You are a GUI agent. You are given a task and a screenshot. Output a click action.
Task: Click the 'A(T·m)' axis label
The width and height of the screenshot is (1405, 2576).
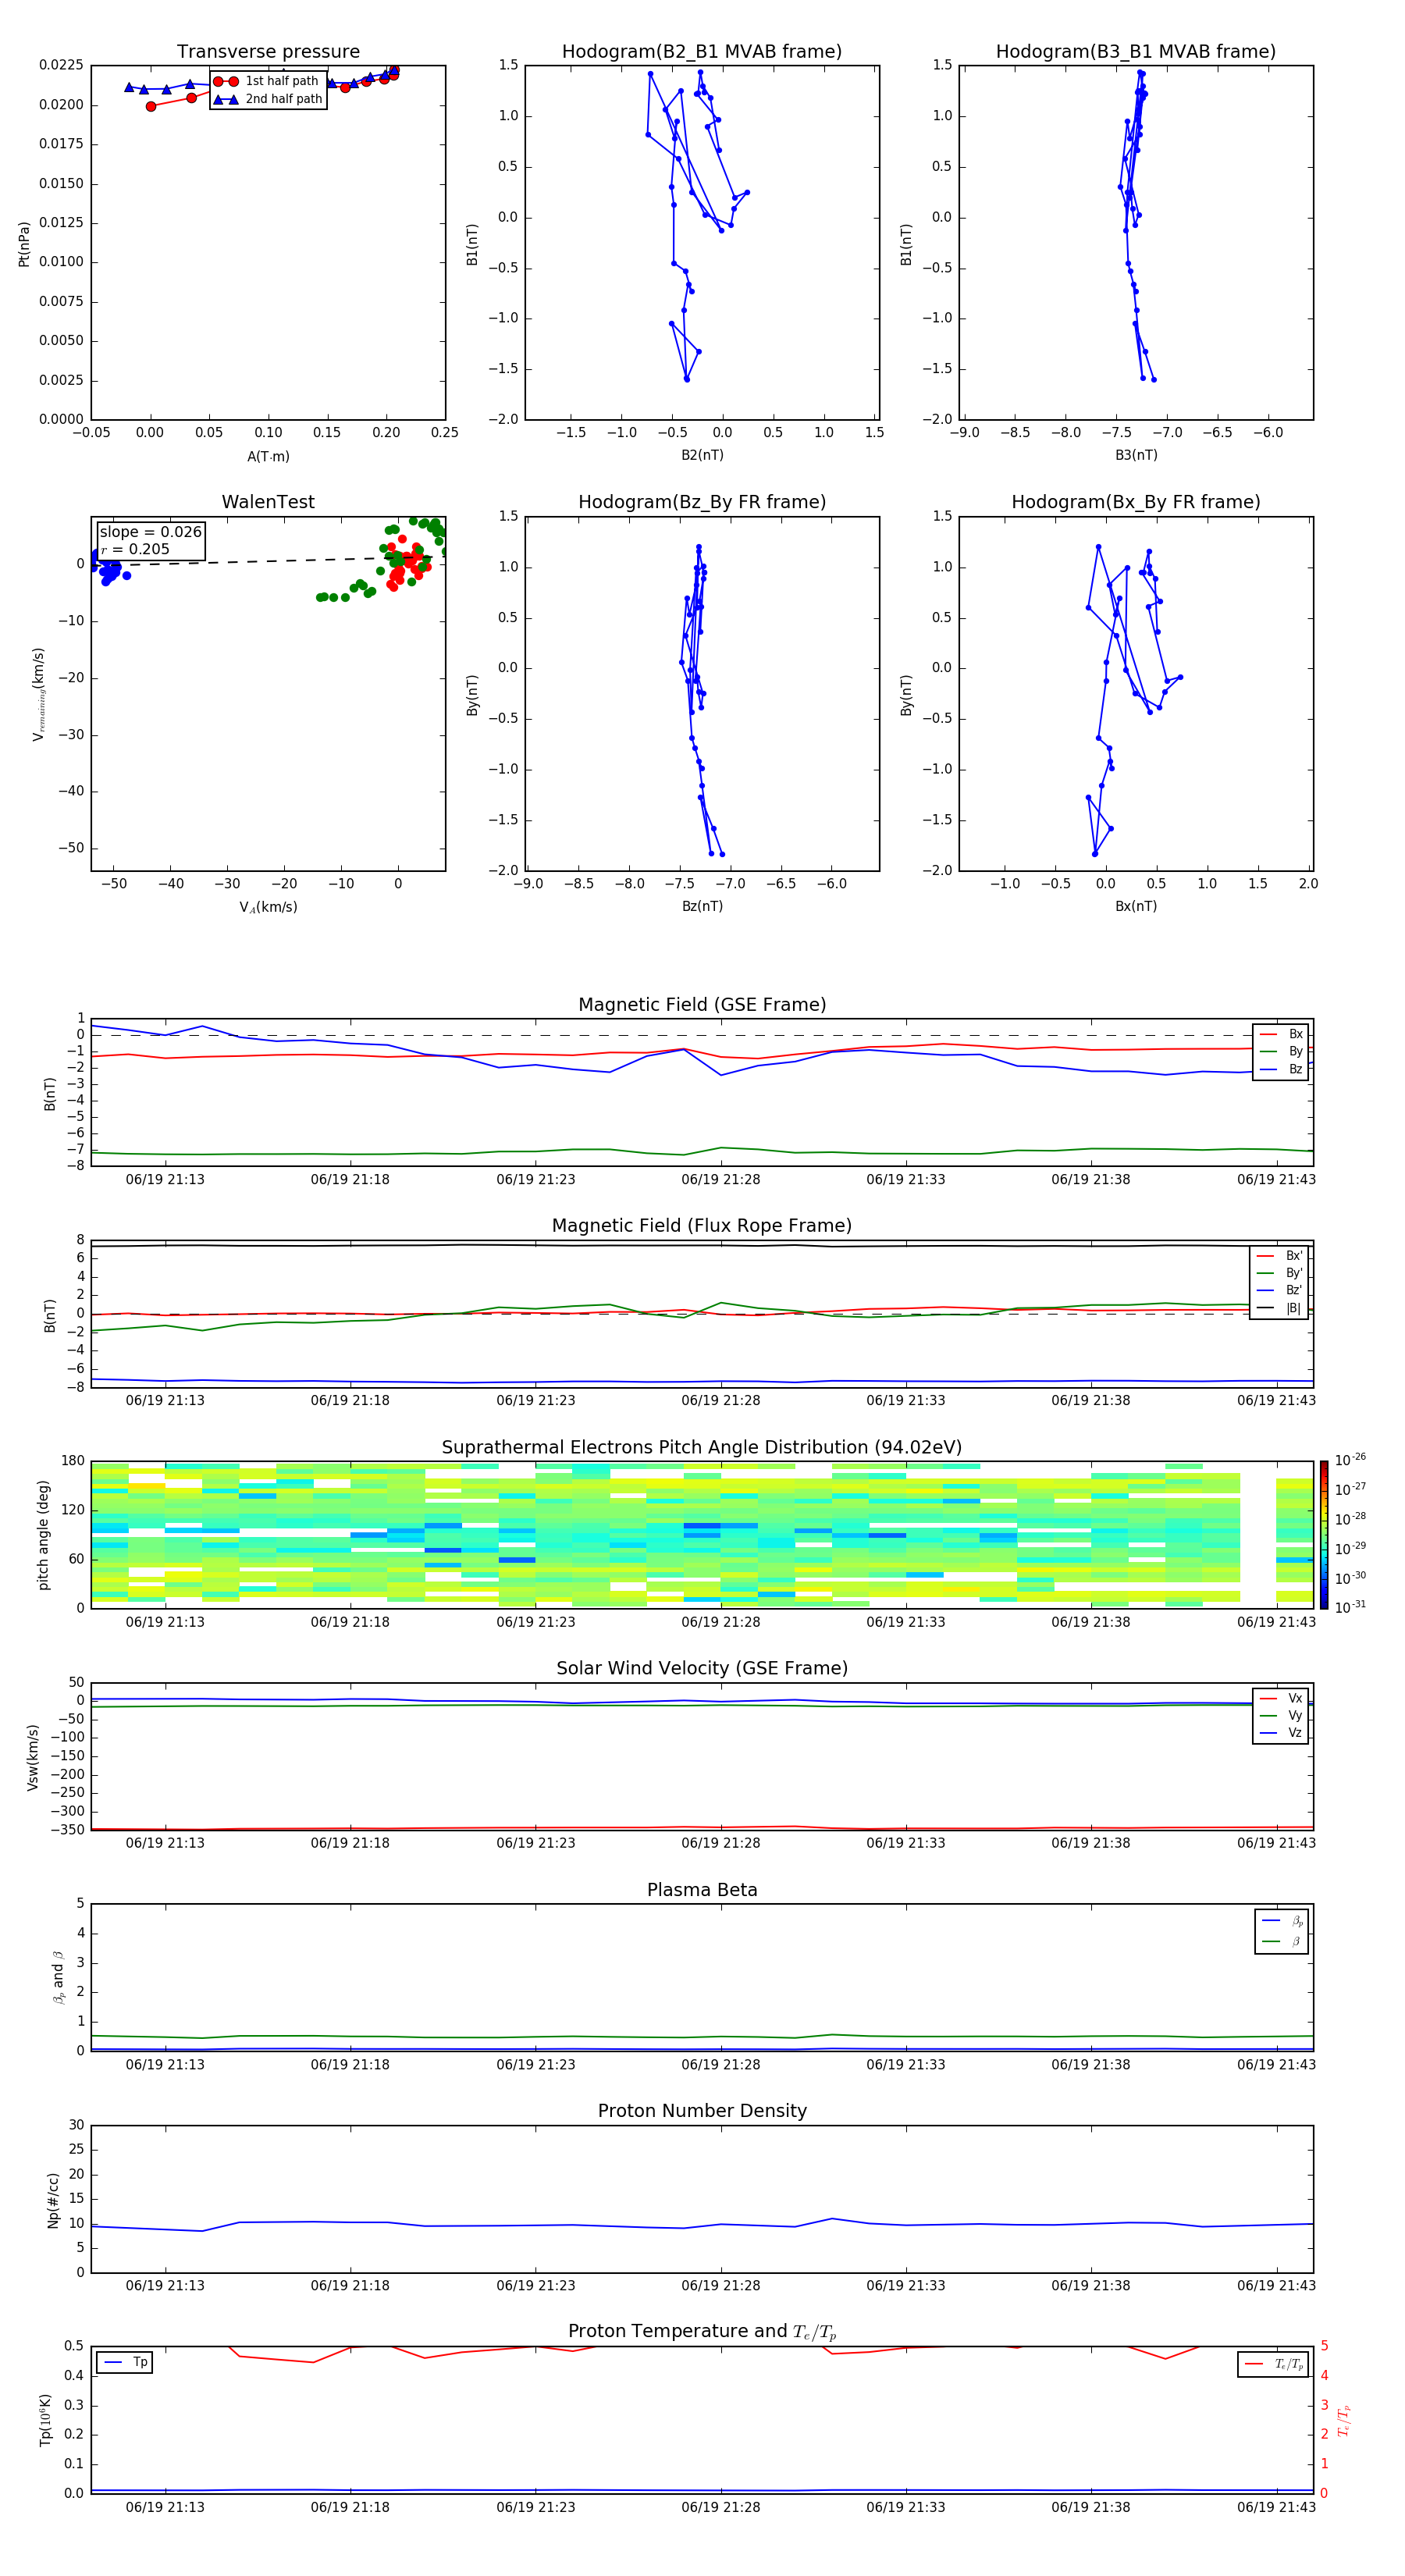[x=268, y=457]
